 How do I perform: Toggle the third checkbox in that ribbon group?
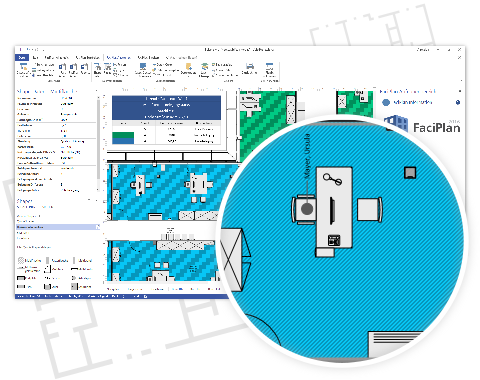pos(214,75)
